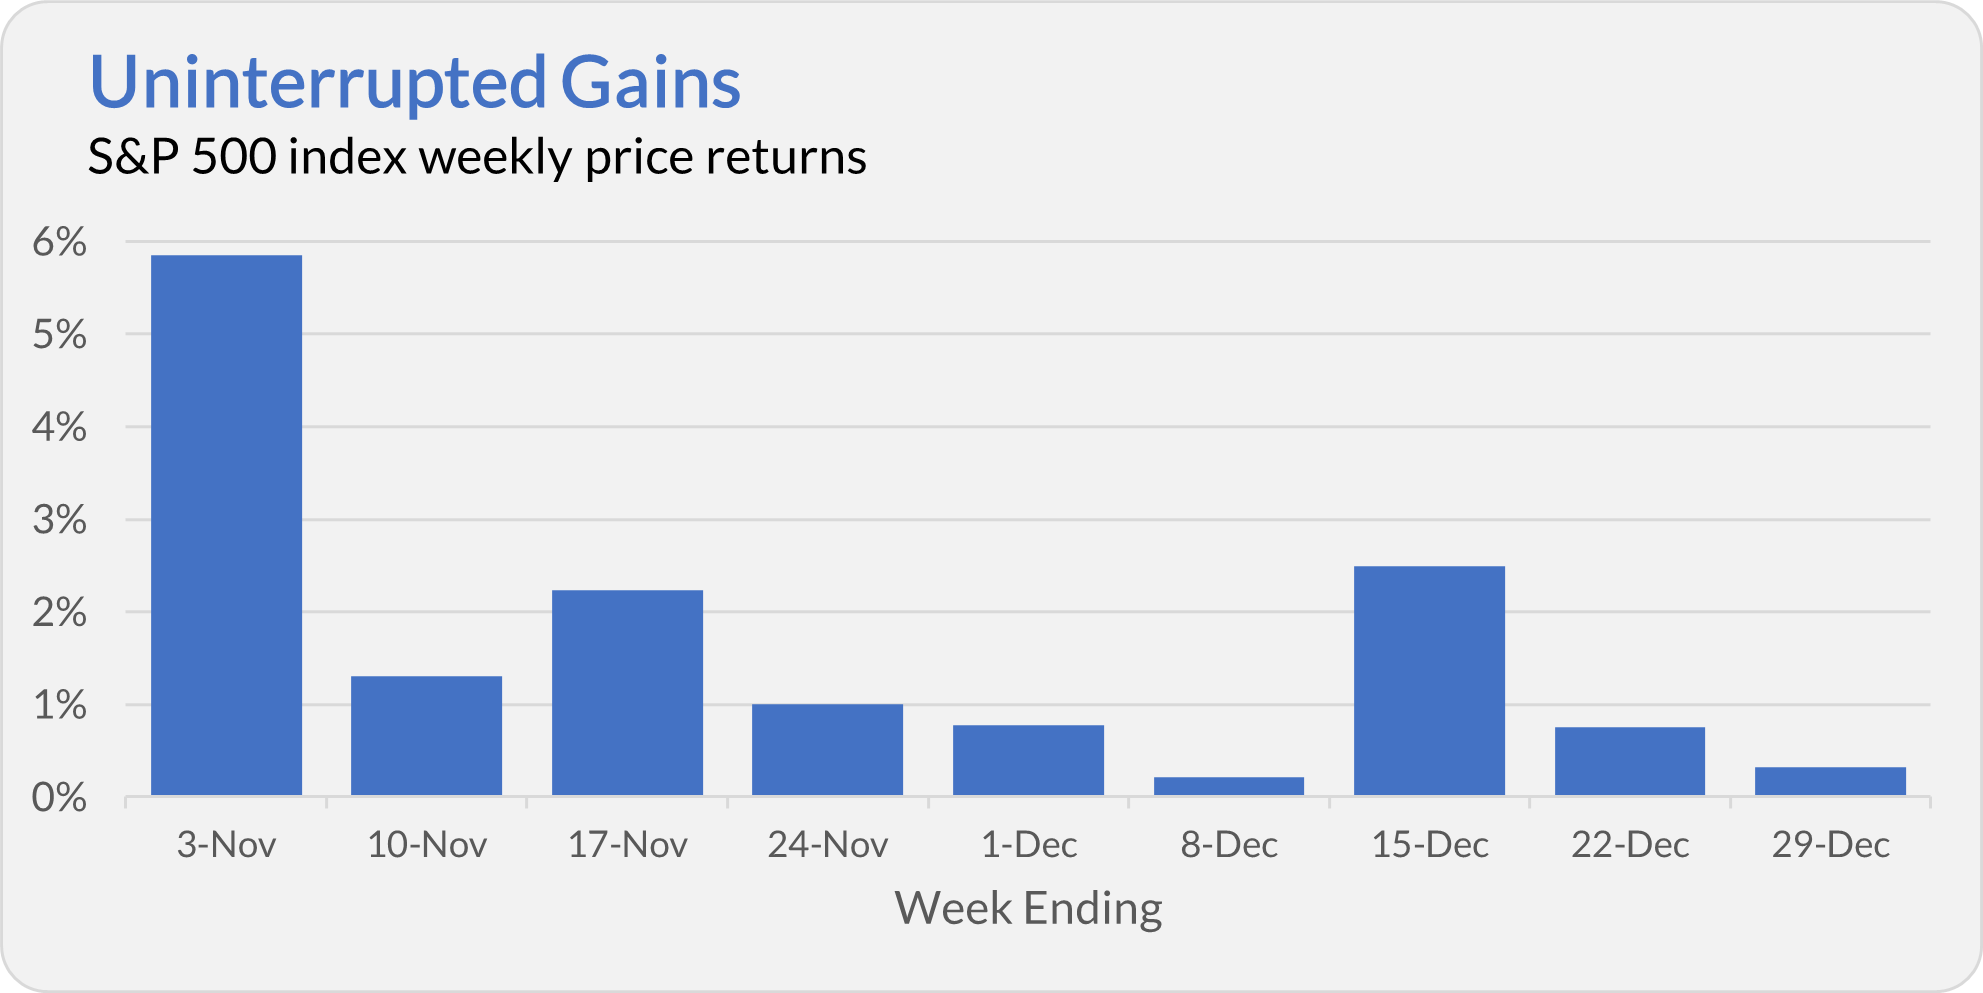The height and width of the screenshot is (993, 1983).
Task: Click the Week Ending axis title
Action: click(x=1028, y=909)
